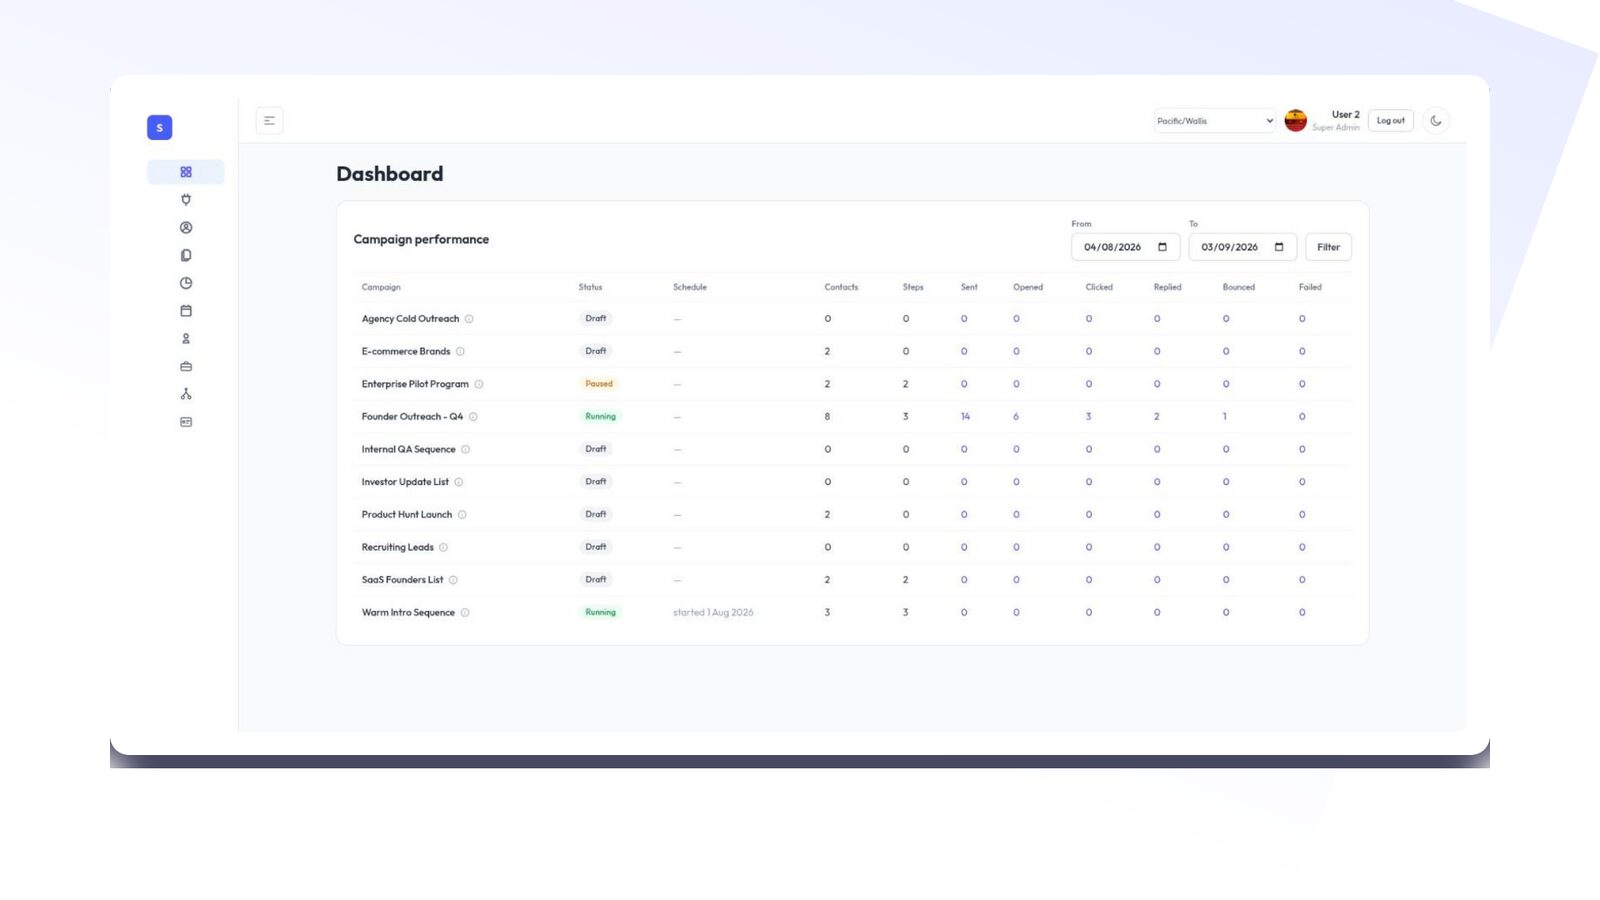Viewport: 1600px width, 900px height.
Task: Click info icon beside Investor Update List
Action: tap(459, 482)
